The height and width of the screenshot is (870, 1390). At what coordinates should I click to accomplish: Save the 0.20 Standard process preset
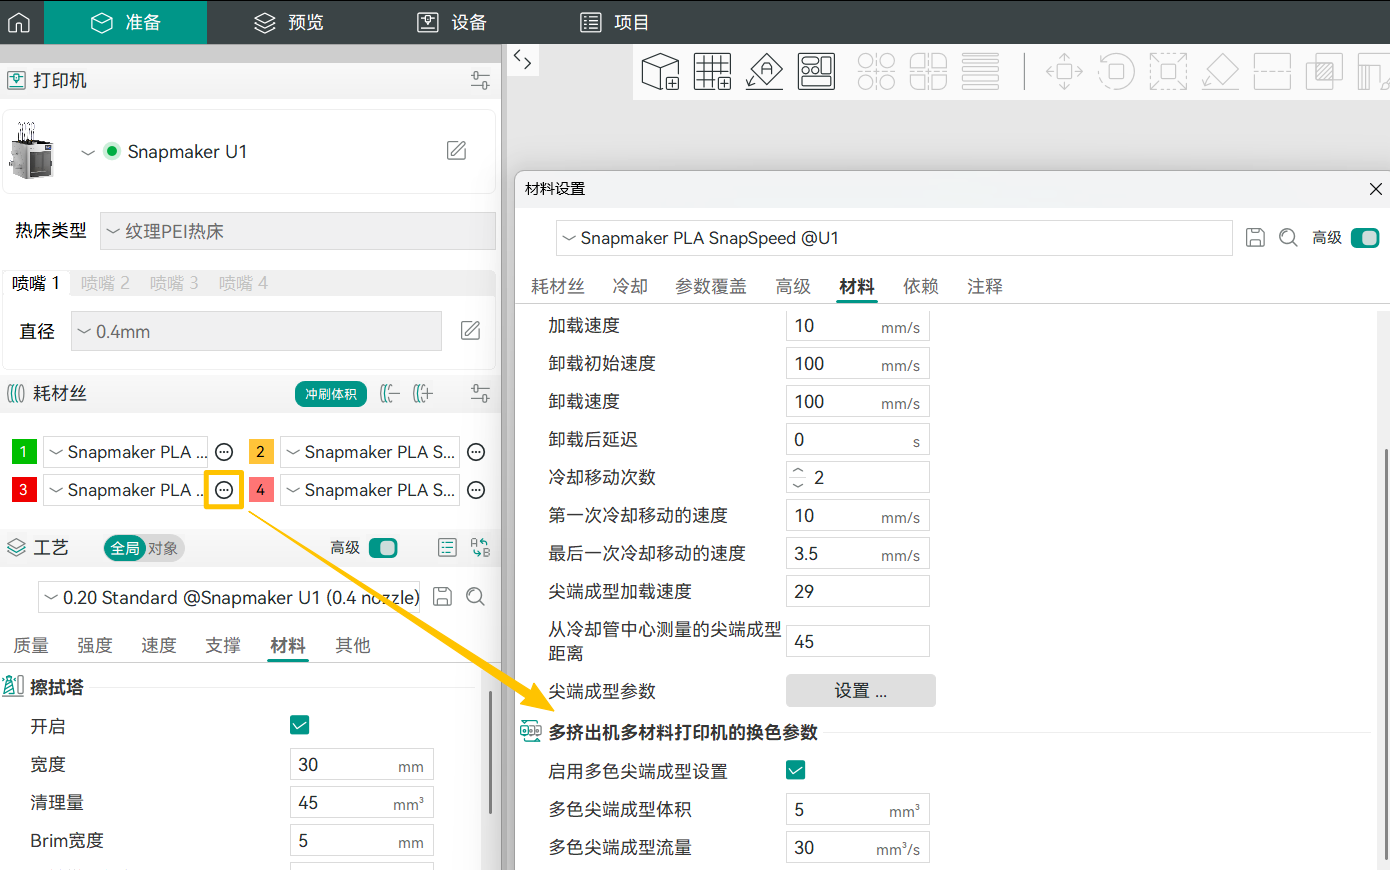pos(441,596)
